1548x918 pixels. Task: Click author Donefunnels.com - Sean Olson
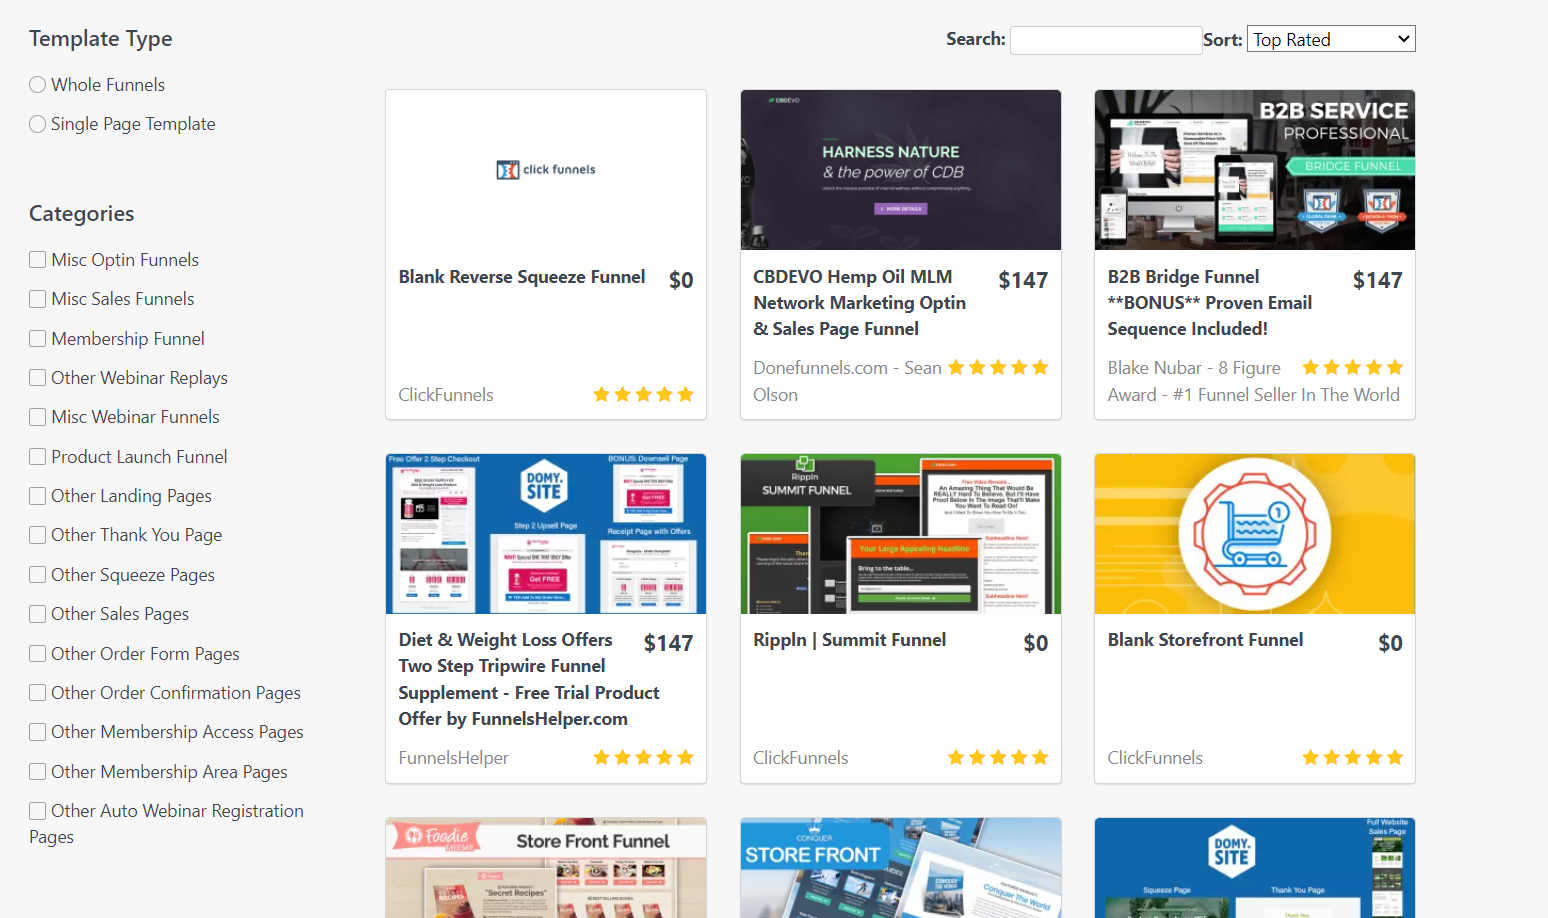(x=847, y=381)
